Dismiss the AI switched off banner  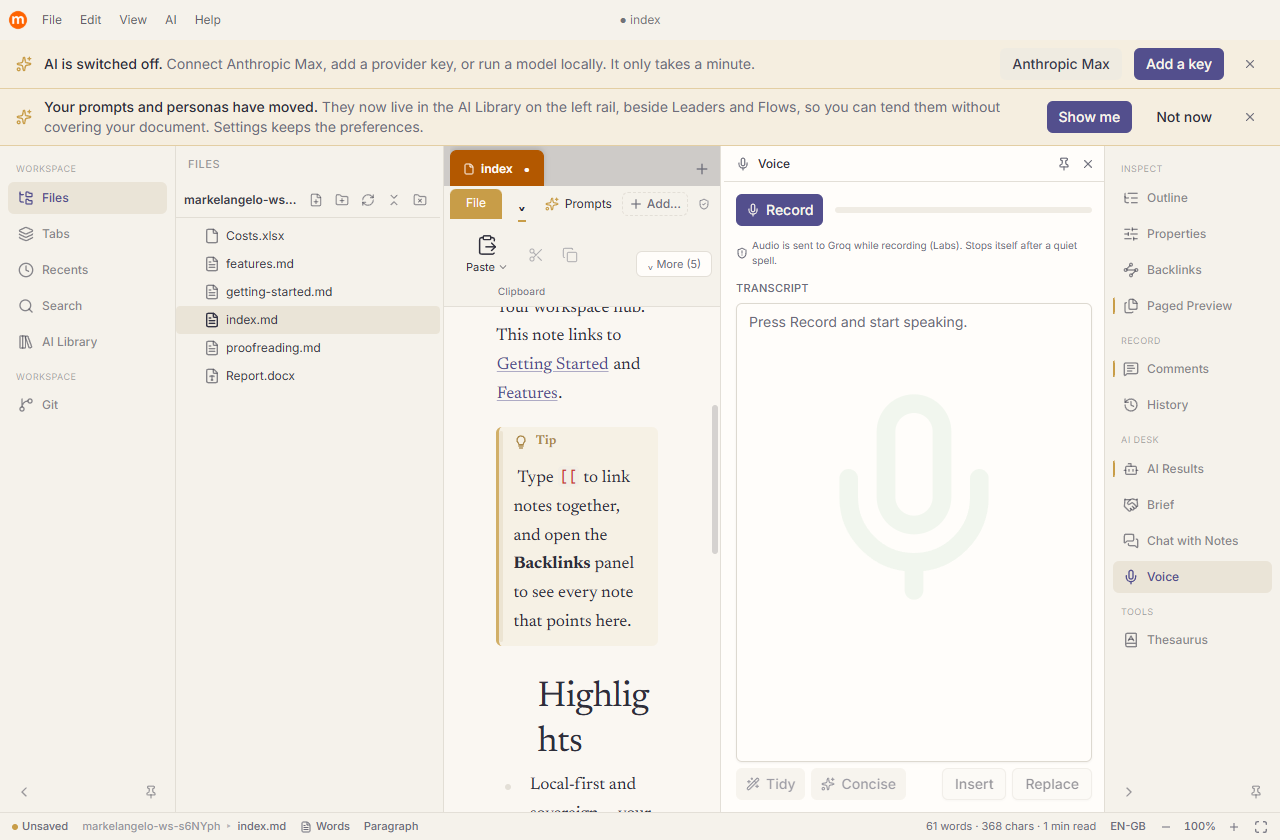pos(1250,64)
